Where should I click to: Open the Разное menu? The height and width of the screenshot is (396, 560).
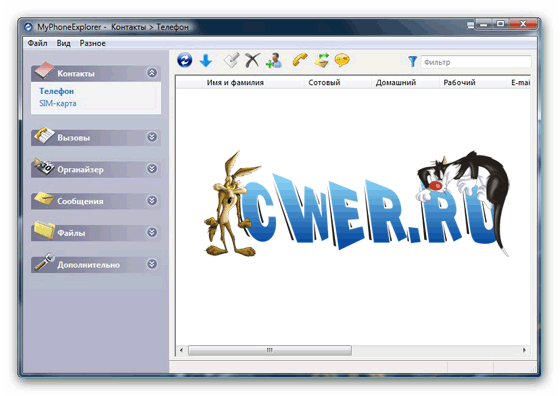pyautogui.click(x=92, y=43)
